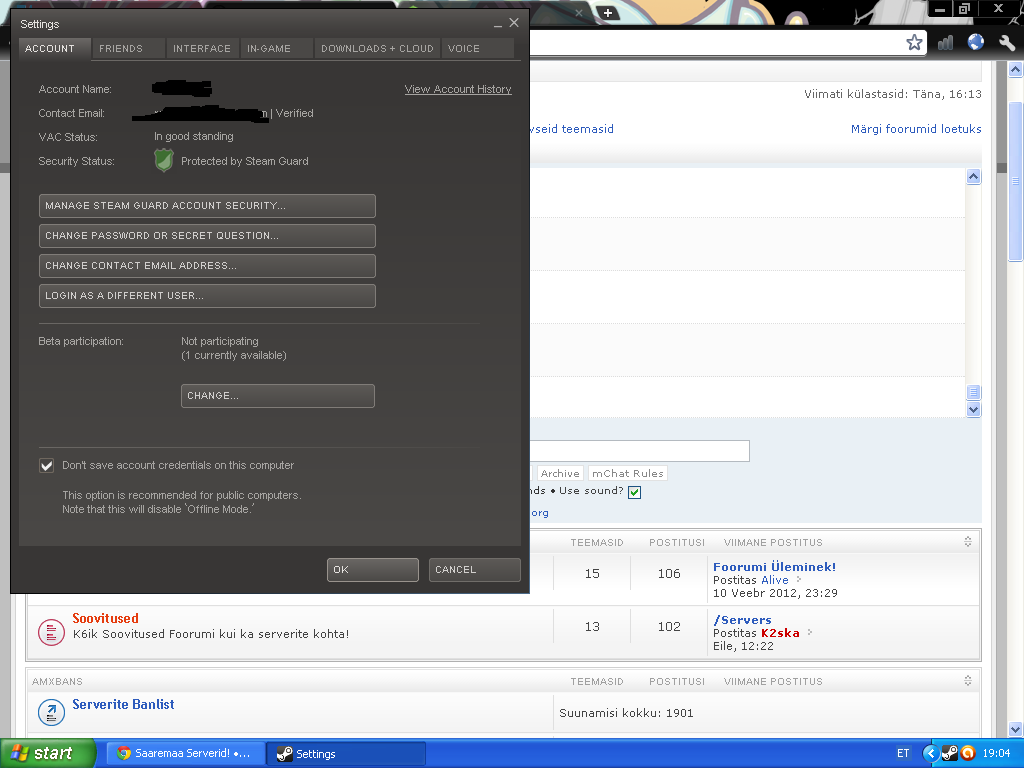Click the orange tray icon beside the clock
Image resolution: width=1024 pixels, height=768 pixels.
[968, 753]
